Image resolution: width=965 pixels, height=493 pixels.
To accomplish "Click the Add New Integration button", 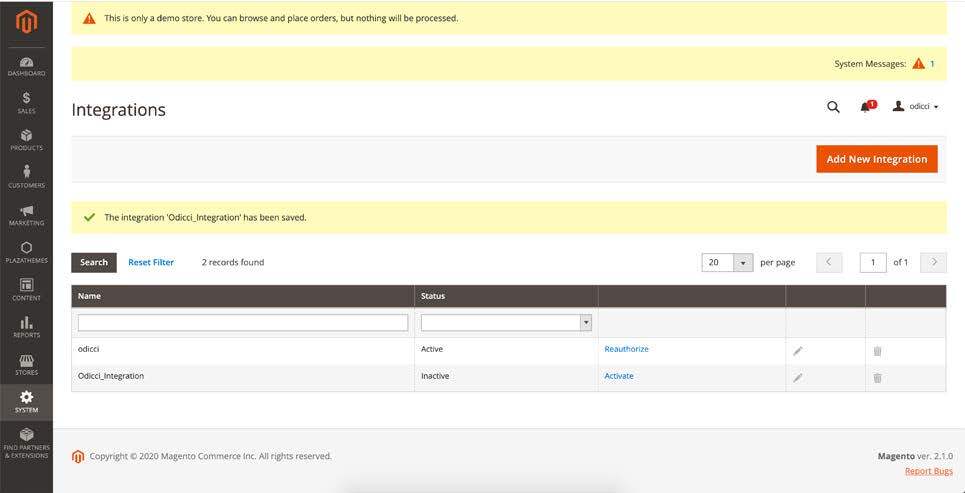I will pos(876,159).
